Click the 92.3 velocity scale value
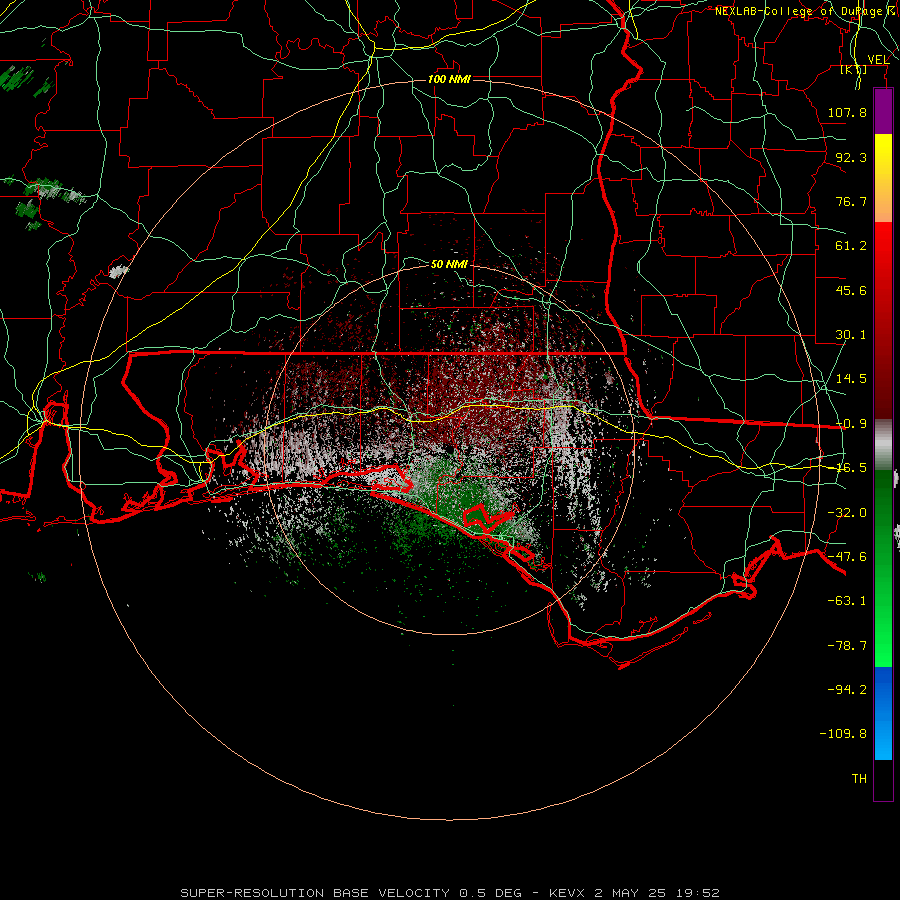900x900 pixels. (x=851, y=157)
